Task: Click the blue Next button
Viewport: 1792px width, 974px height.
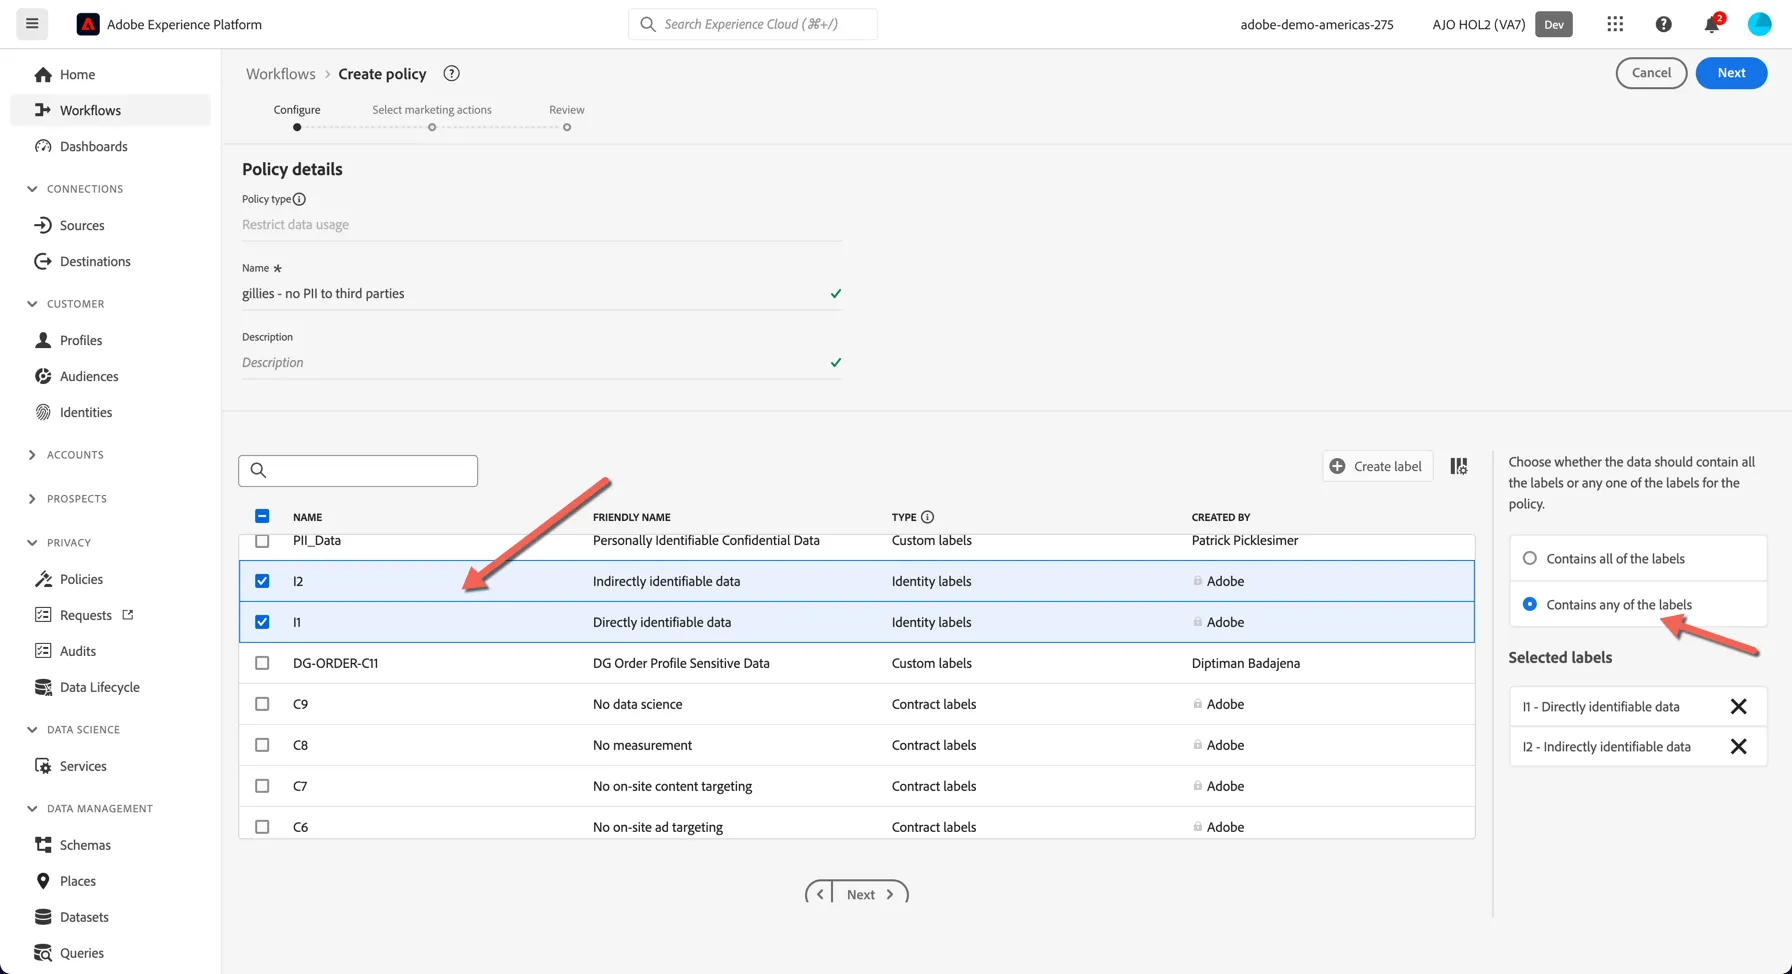Action: [x=1732, y=73]
